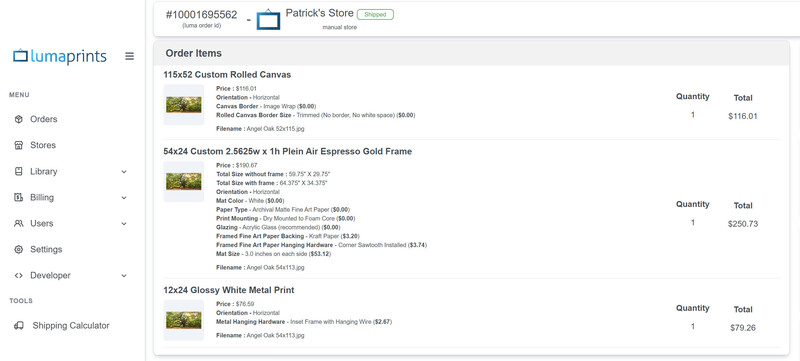Click the Settings gear icon
The image size is (800, 361).
[x=19, y=249]
